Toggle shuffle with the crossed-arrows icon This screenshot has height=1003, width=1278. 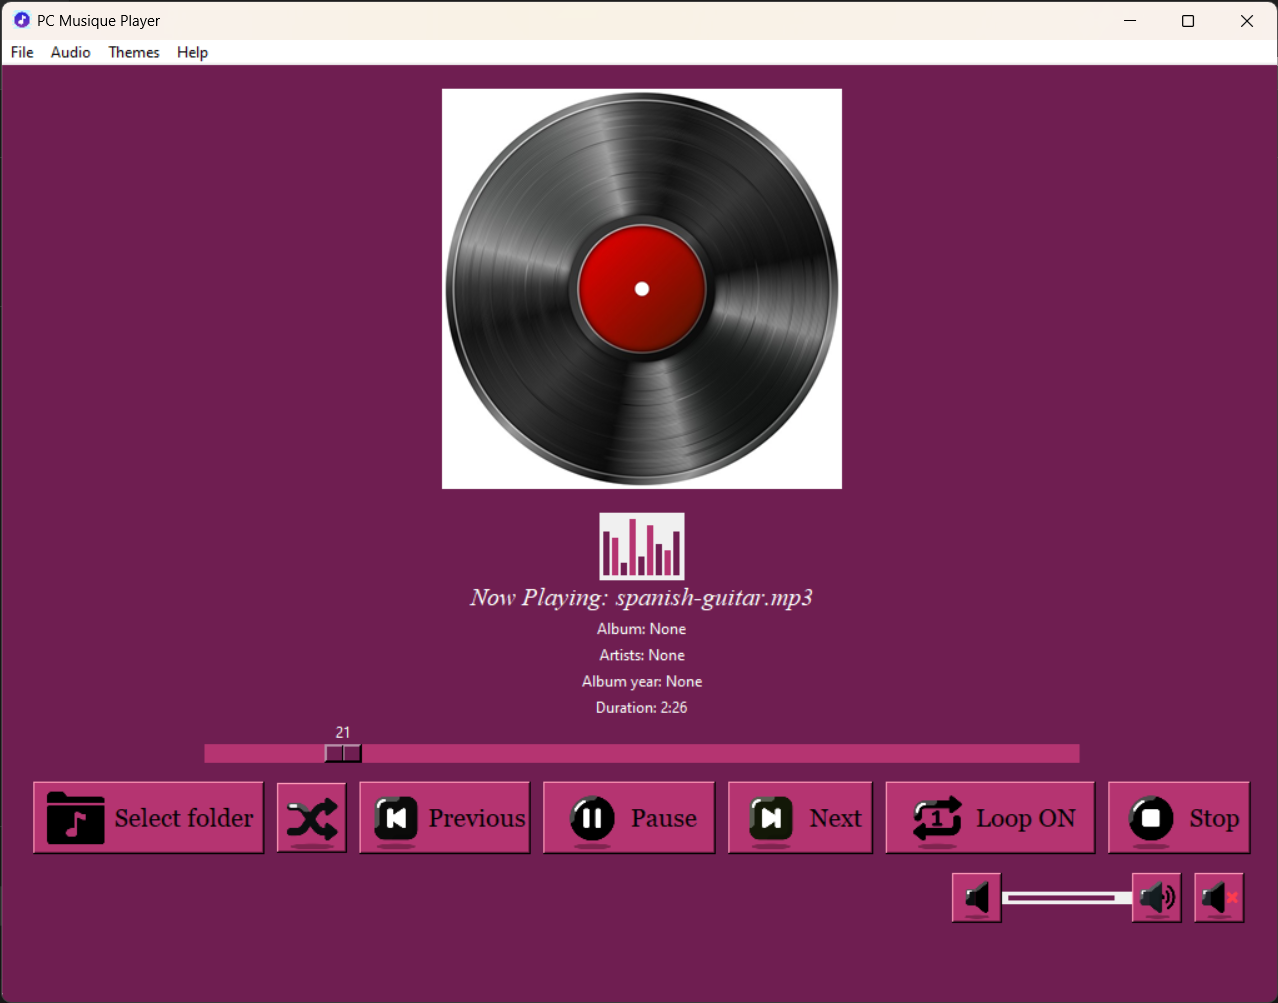[x=312, y=818]
